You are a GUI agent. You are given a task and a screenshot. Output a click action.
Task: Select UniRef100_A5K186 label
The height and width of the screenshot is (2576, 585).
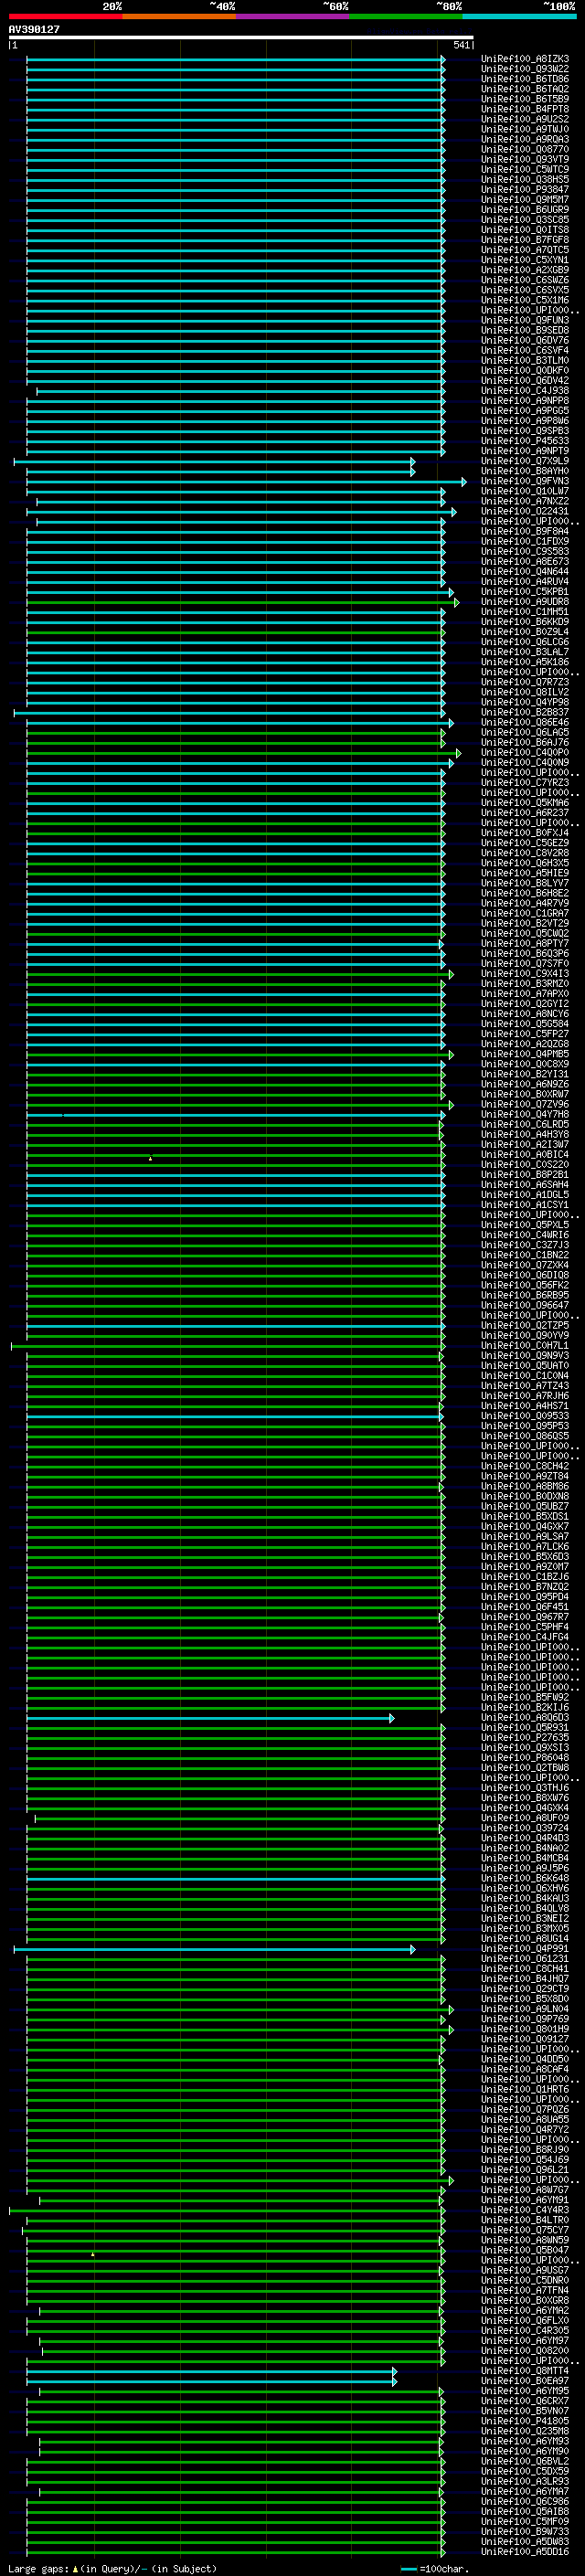(525, 662)
